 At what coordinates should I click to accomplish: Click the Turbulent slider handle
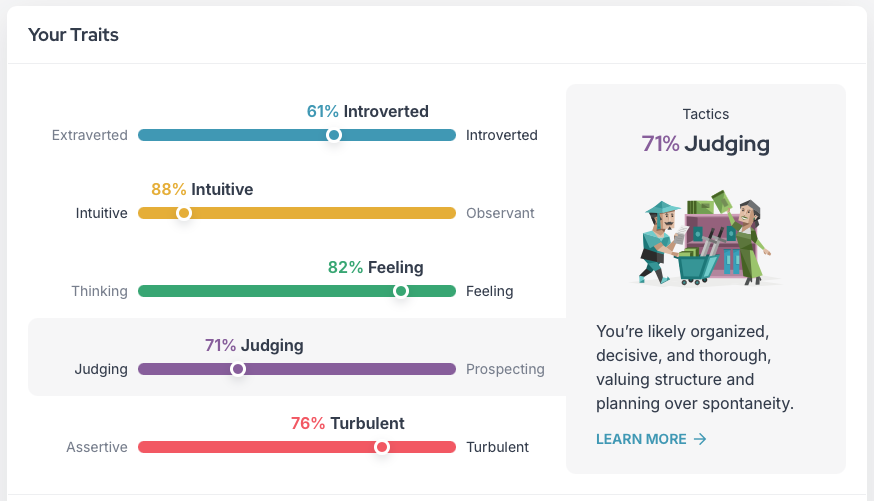(381, 447)
